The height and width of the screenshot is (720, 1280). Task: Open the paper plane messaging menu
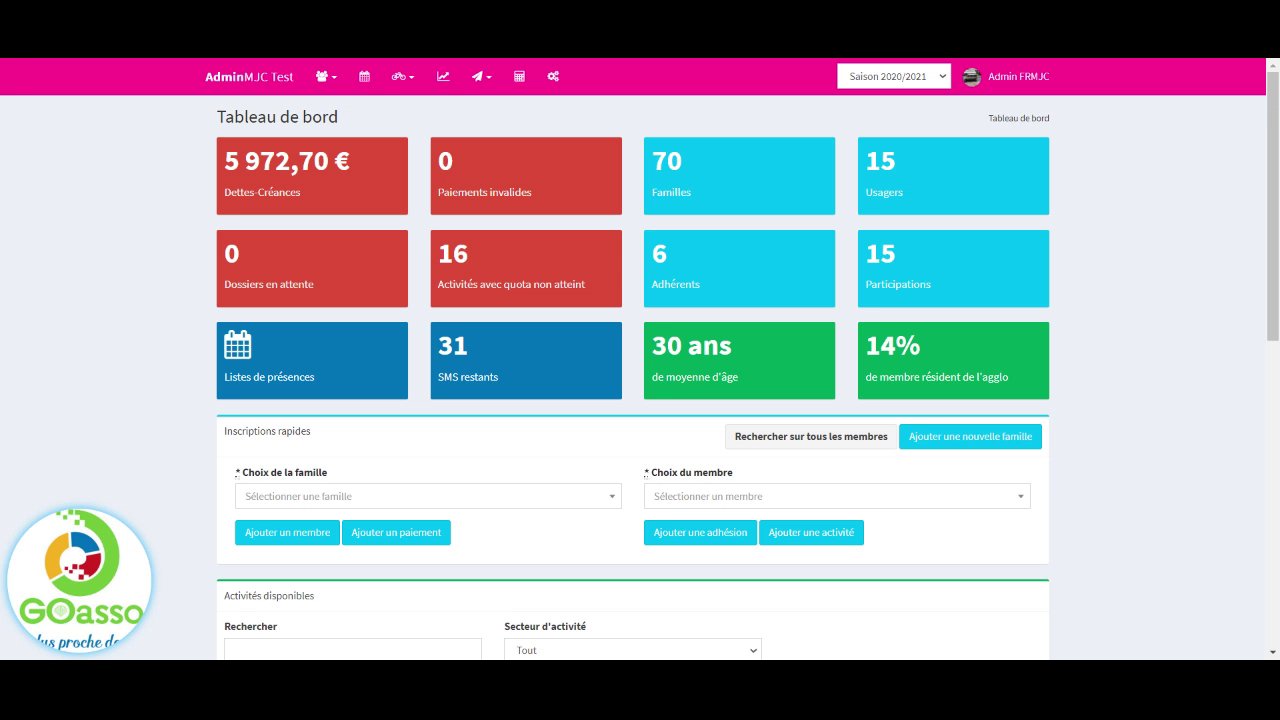tap(482, 77)
